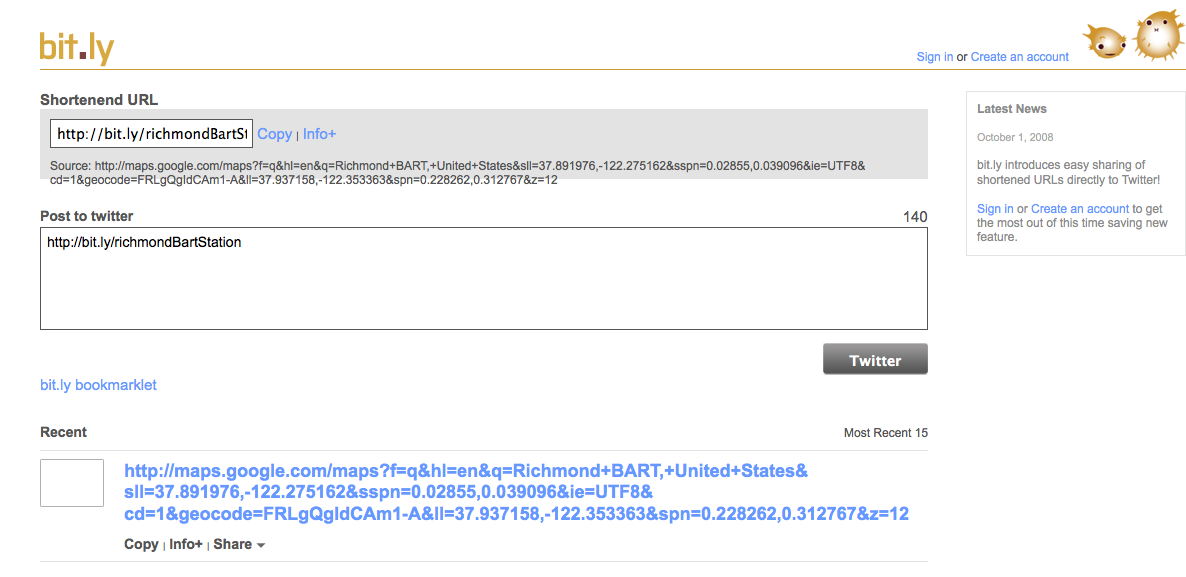The height and width of the screenshot is (577, 1186).
Task: Click the large pufferfish mascot icon
Action: [1159, 35]
